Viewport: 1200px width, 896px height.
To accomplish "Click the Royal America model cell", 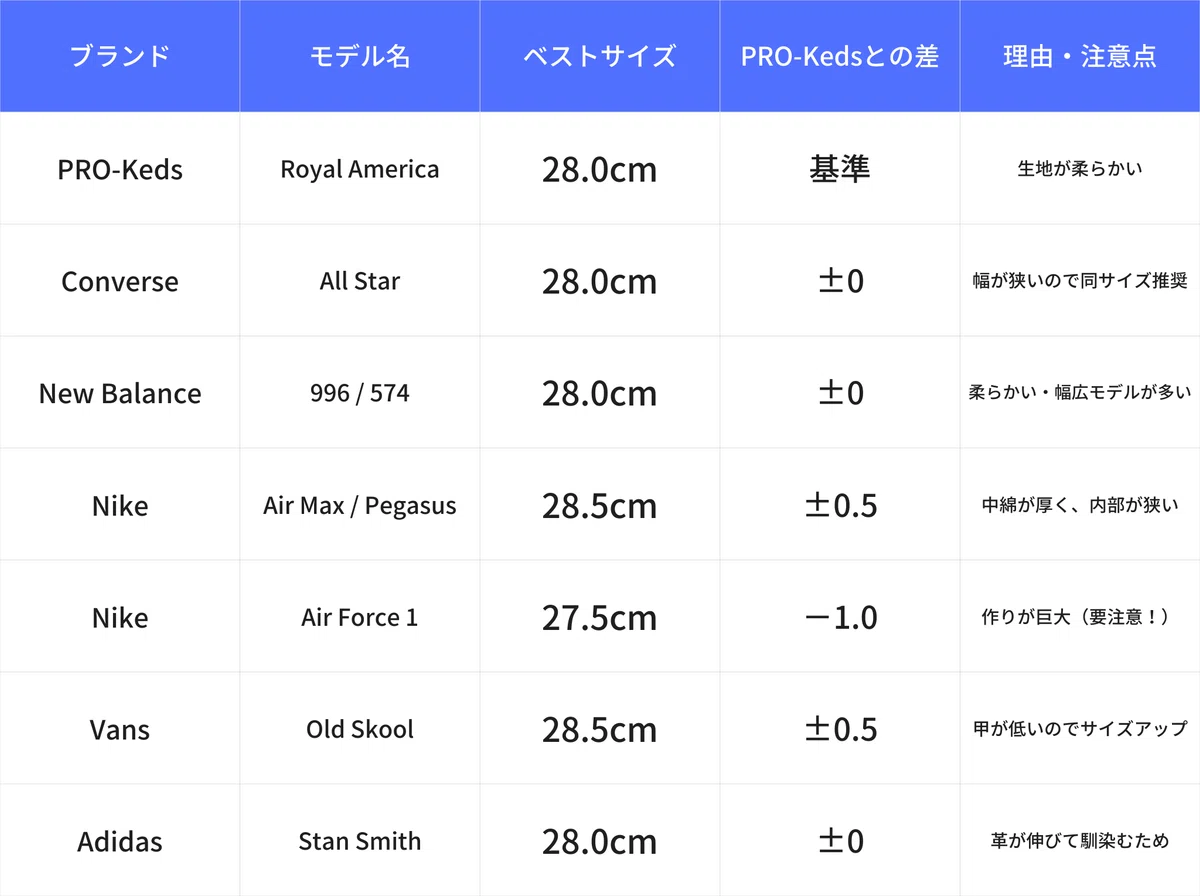I will [360, 169].
